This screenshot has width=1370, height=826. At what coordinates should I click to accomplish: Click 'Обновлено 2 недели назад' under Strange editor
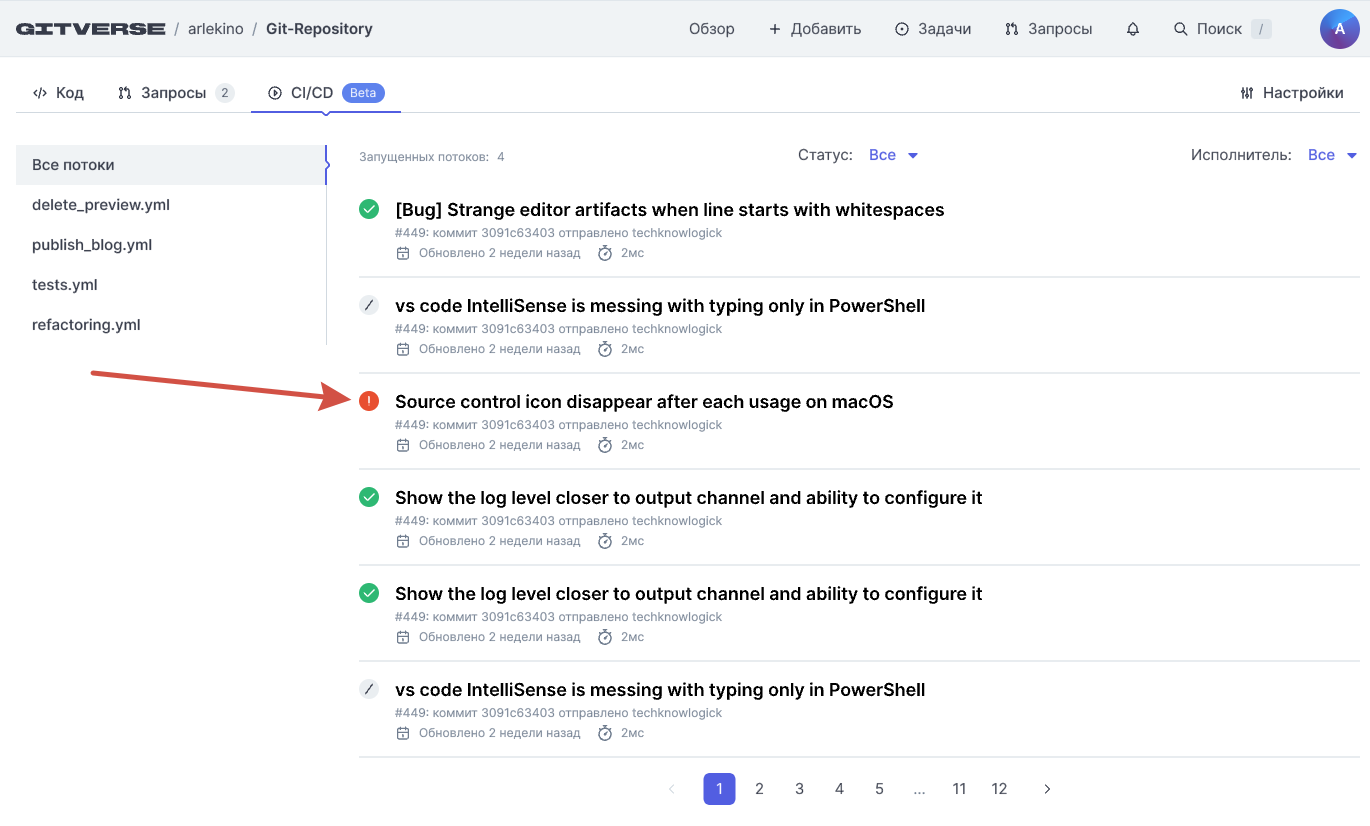pyautogui.click(x=499, y=253)
